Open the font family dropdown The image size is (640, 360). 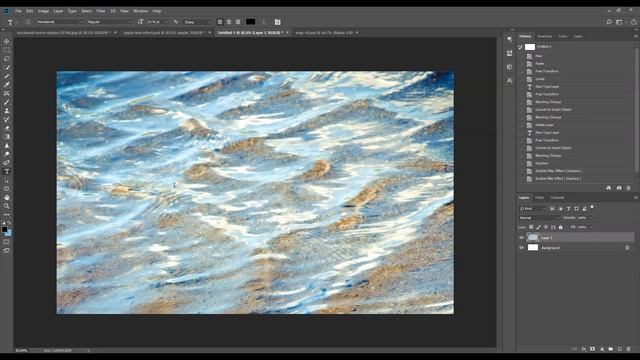[60, 22]
